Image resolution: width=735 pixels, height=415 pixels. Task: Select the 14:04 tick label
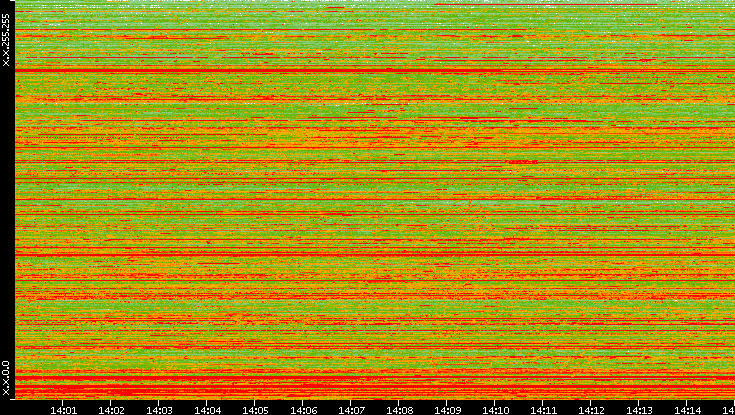[x=207, y=410]
